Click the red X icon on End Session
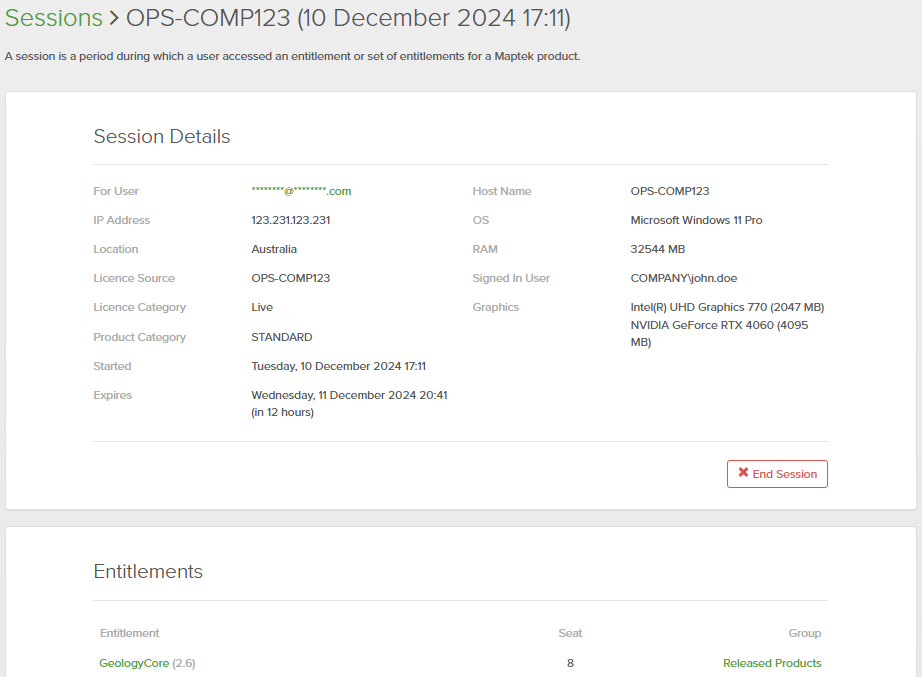The image size is (922, 677). coord(743,473)
